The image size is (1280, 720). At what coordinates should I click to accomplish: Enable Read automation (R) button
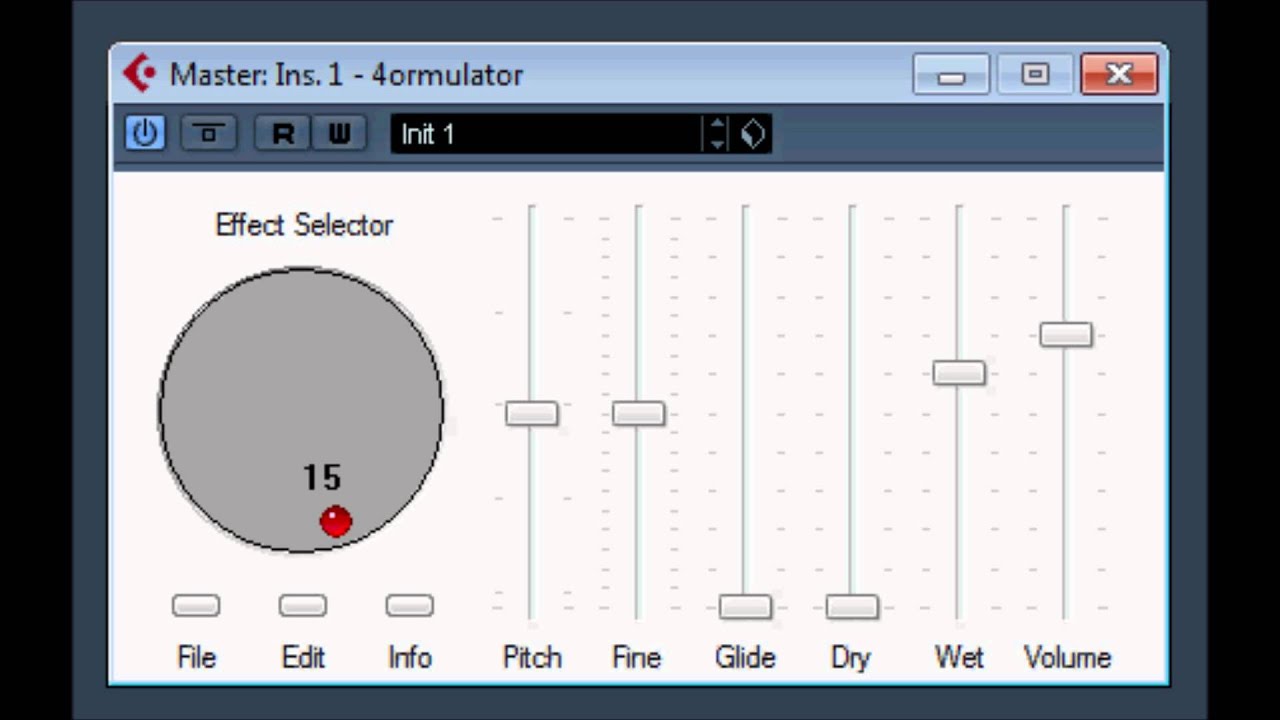point(283,133)
